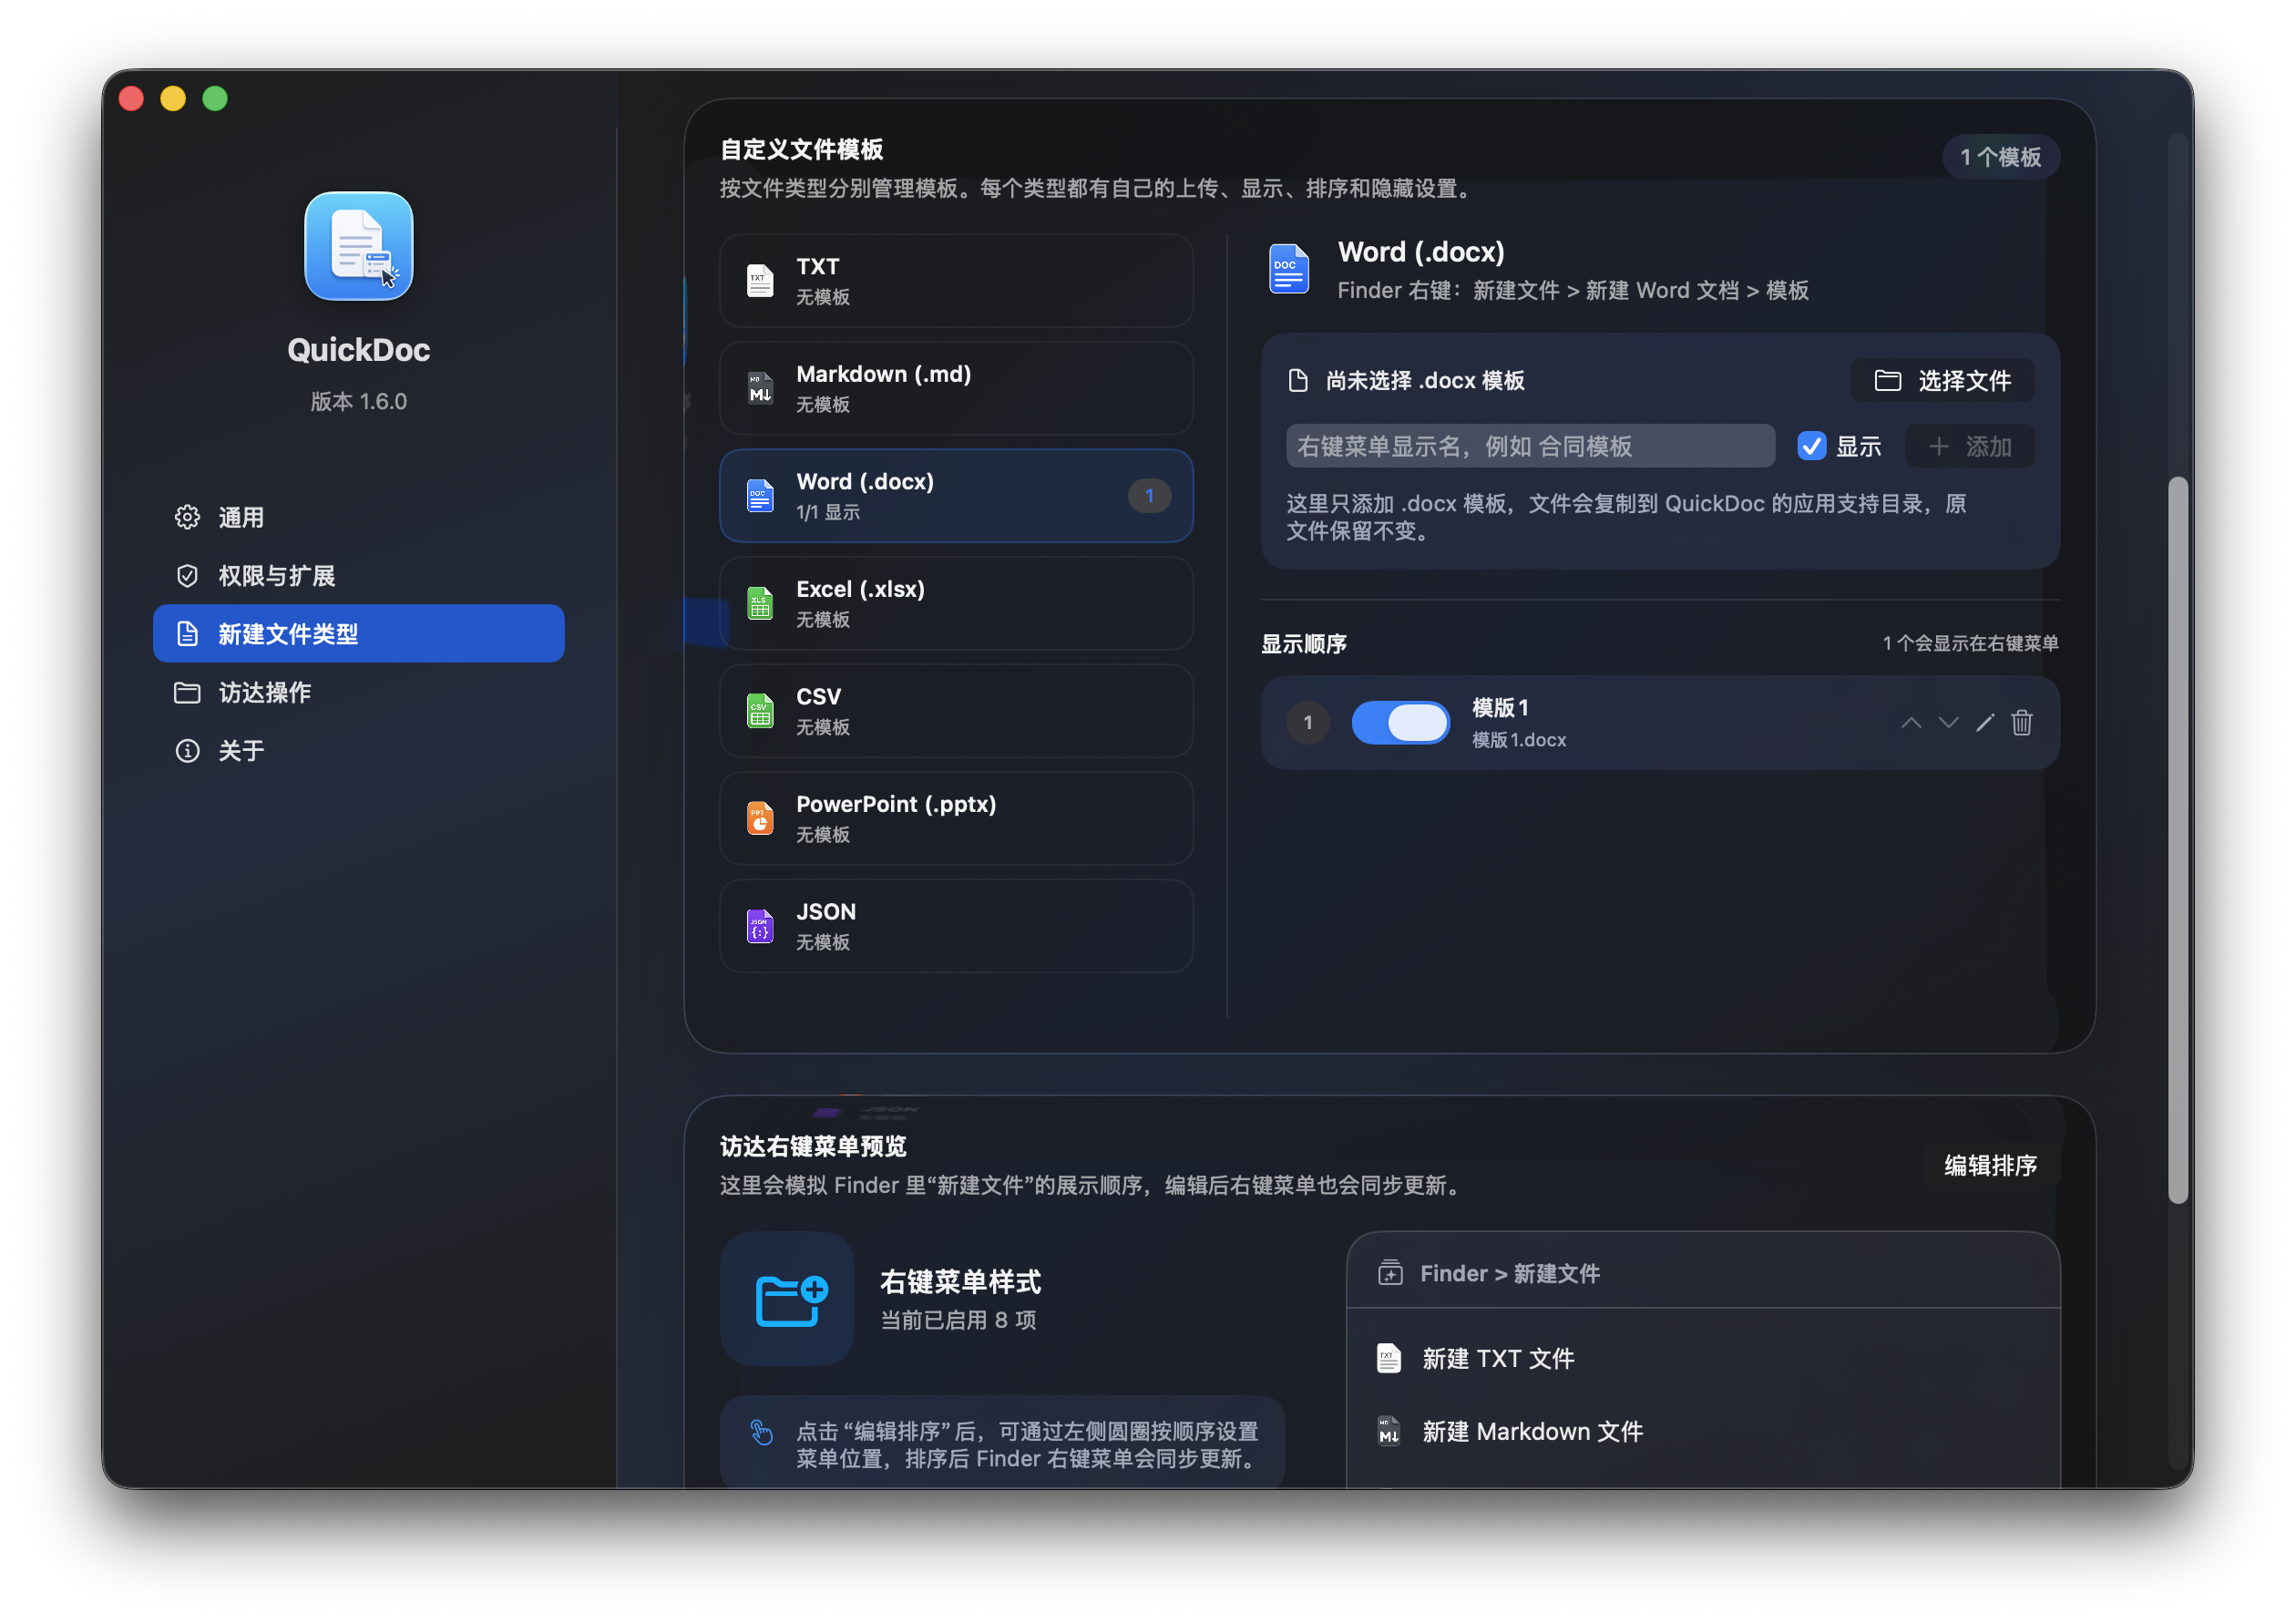Focus the 右键菜单显示名 input field
The image size is (2296, 1624).
click(x=1530, y=446)
